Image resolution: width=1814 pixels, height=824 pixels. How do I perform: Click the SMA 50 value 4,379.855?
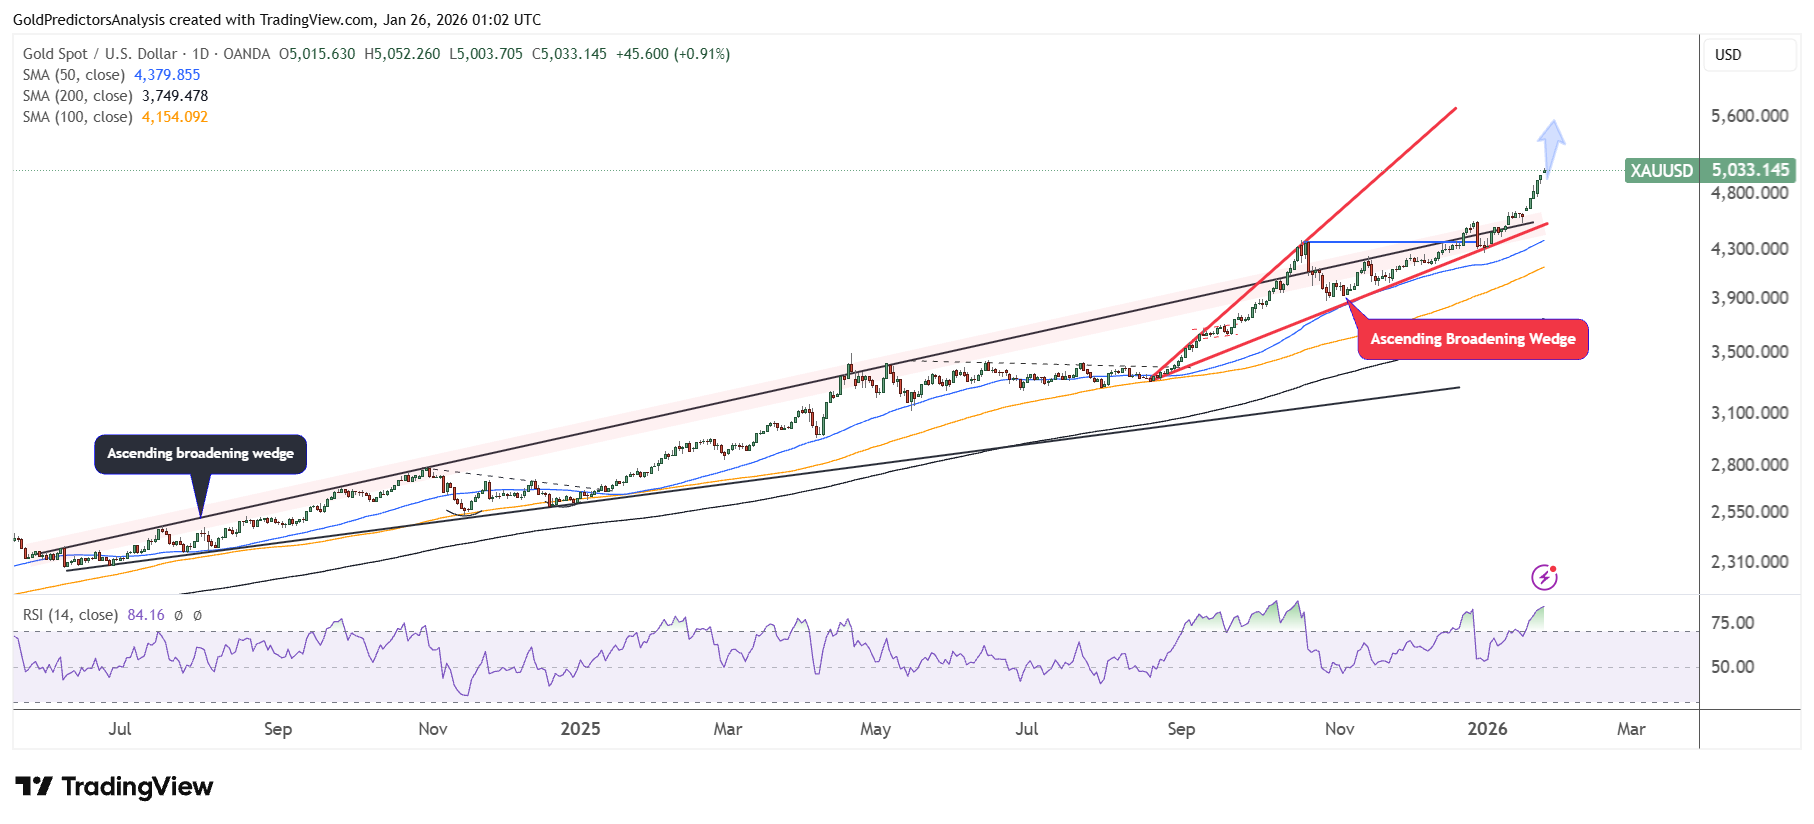167,75
